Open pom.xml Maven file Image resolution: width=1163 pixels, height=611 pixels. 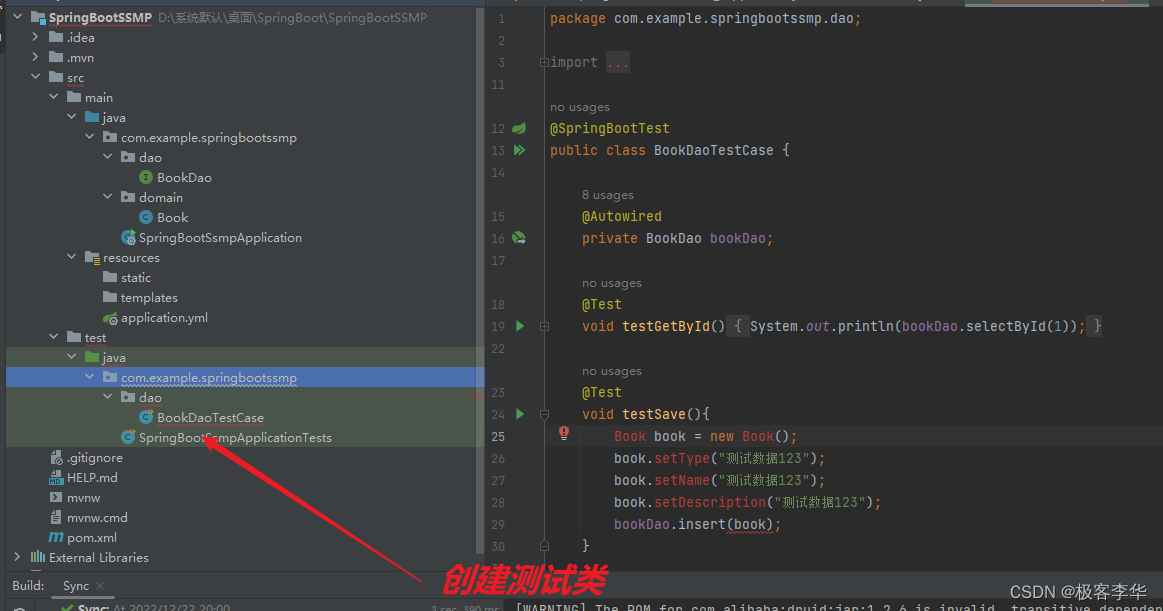[x=92, y=538]
